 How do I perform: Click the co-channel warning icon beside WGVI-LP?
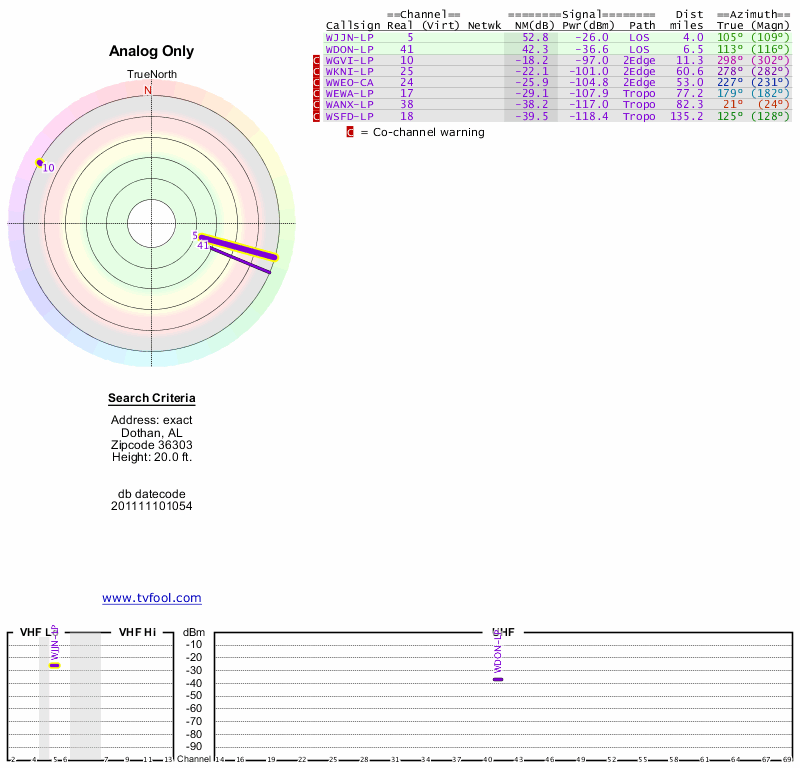317,60
